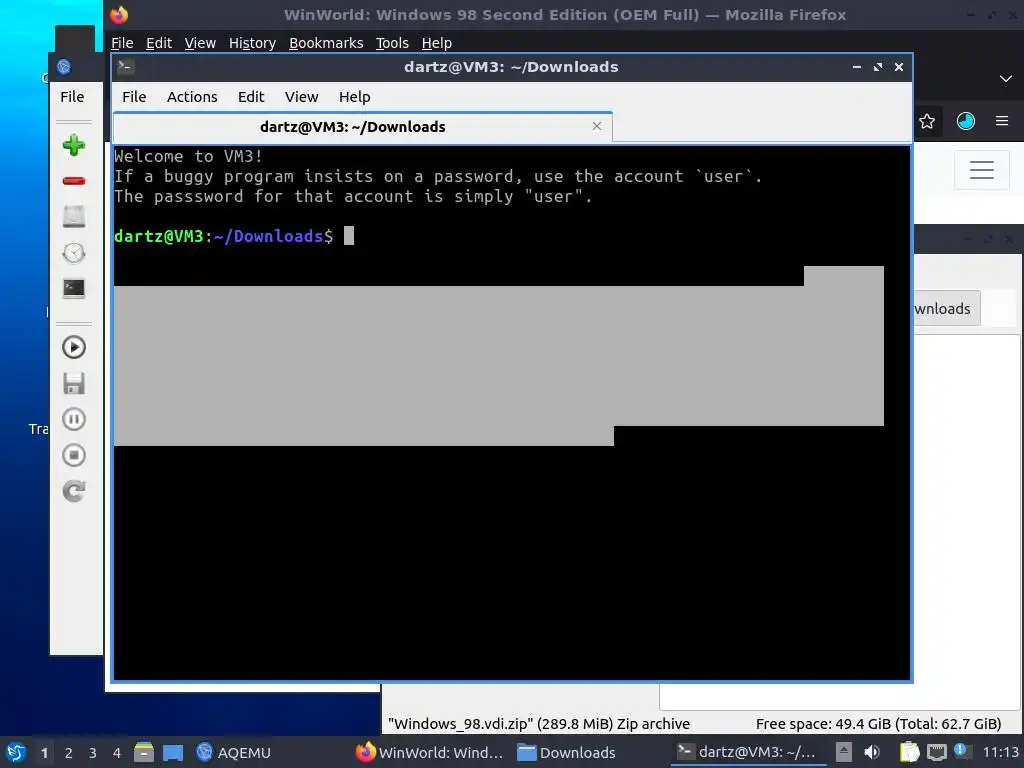Click the hard disk icon in AQEMU toolbar
This screenshot has width=1024, height=768.
(74, 217)
